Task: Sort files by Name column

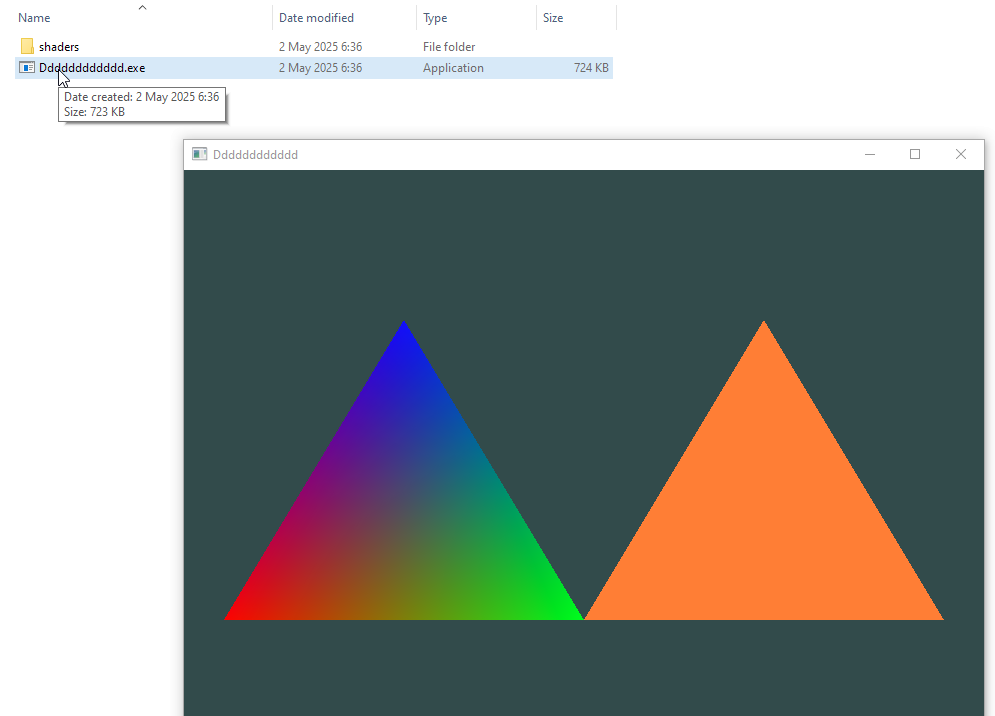Action: (x=34, y=18)
